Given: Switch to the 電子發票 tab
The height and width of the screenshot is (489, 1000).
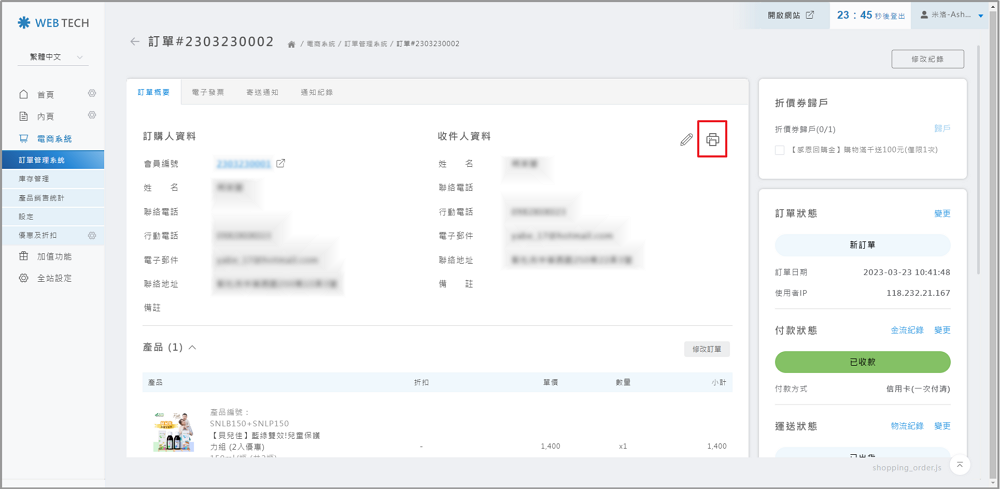Looking at the screenshot, I should click(208, 92).
